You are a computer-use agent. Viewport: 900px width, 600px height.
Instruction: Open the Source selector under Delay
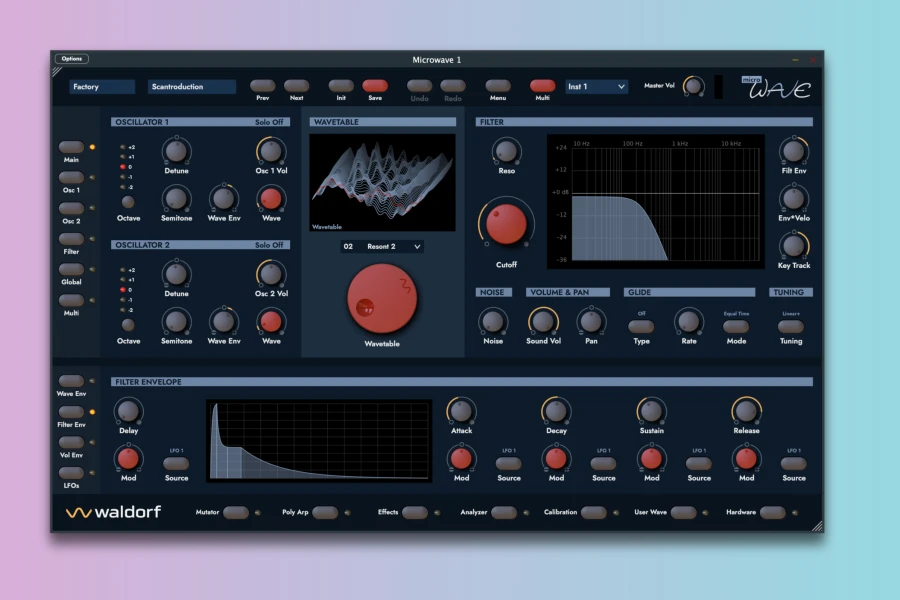(x=176, y=463)
